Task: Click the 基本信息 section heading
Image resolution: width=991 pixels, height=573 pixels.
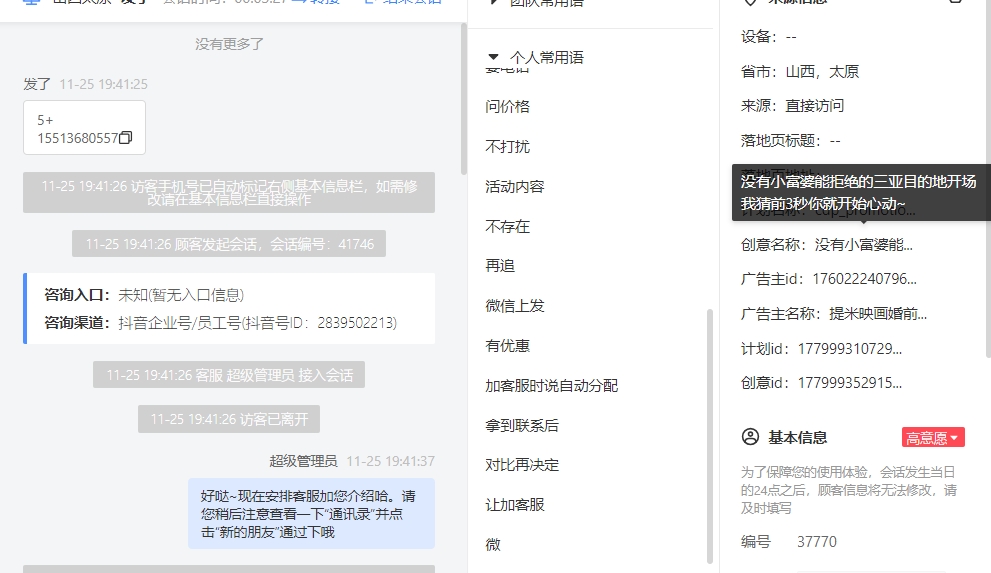Action: click(798, 437)
